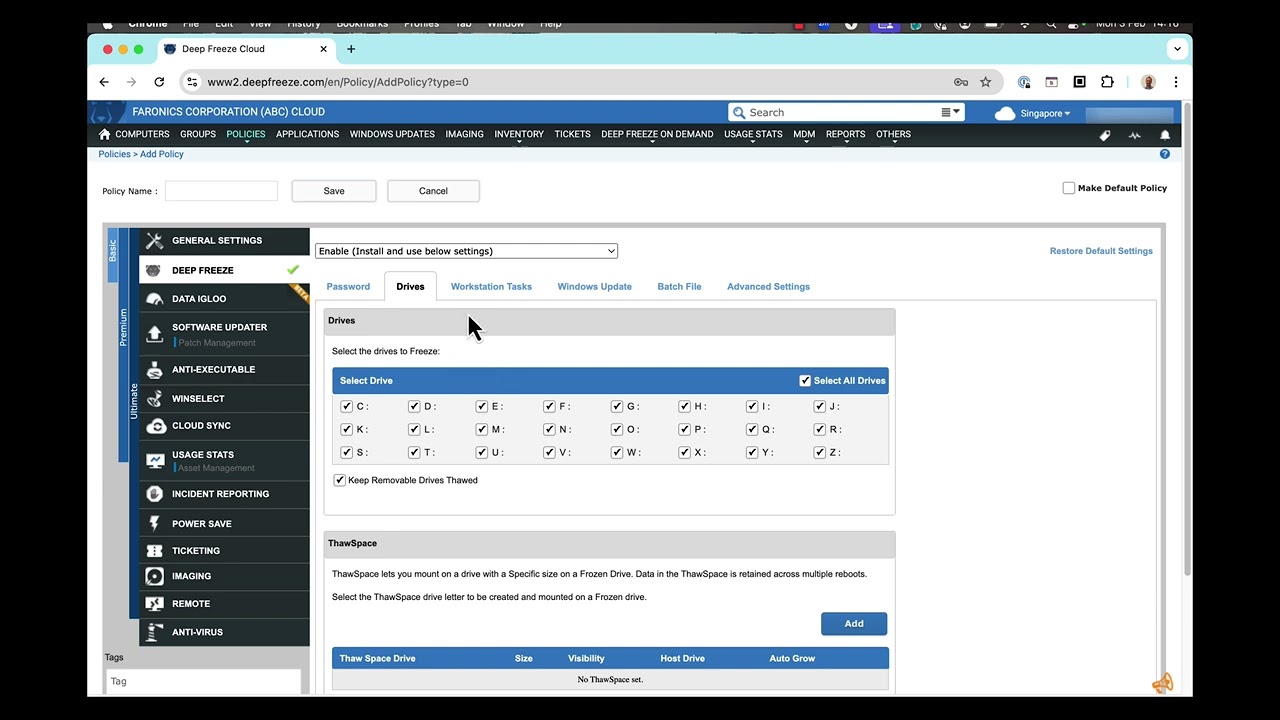This screenshot has height=720, width=1280.
Task: Open Windows Updates in navigation bar
Action: click(x=392, y=134)
